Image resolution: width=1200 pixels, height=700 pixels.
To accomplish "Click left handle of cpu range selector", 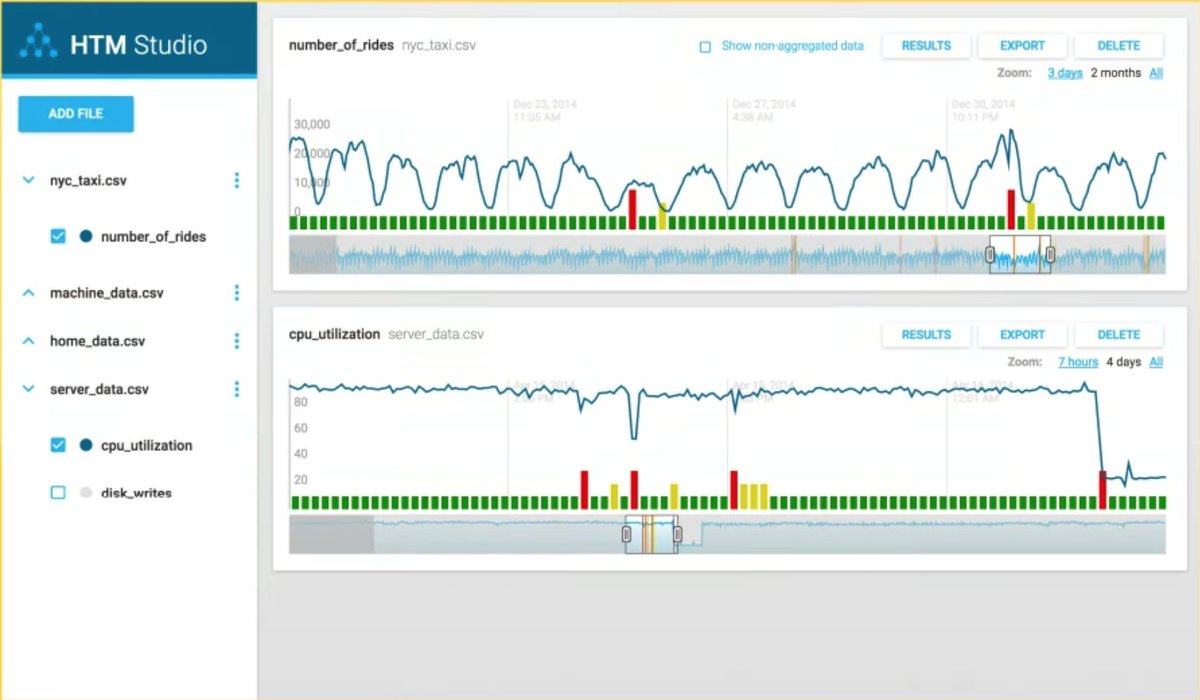I will point(626,535).
